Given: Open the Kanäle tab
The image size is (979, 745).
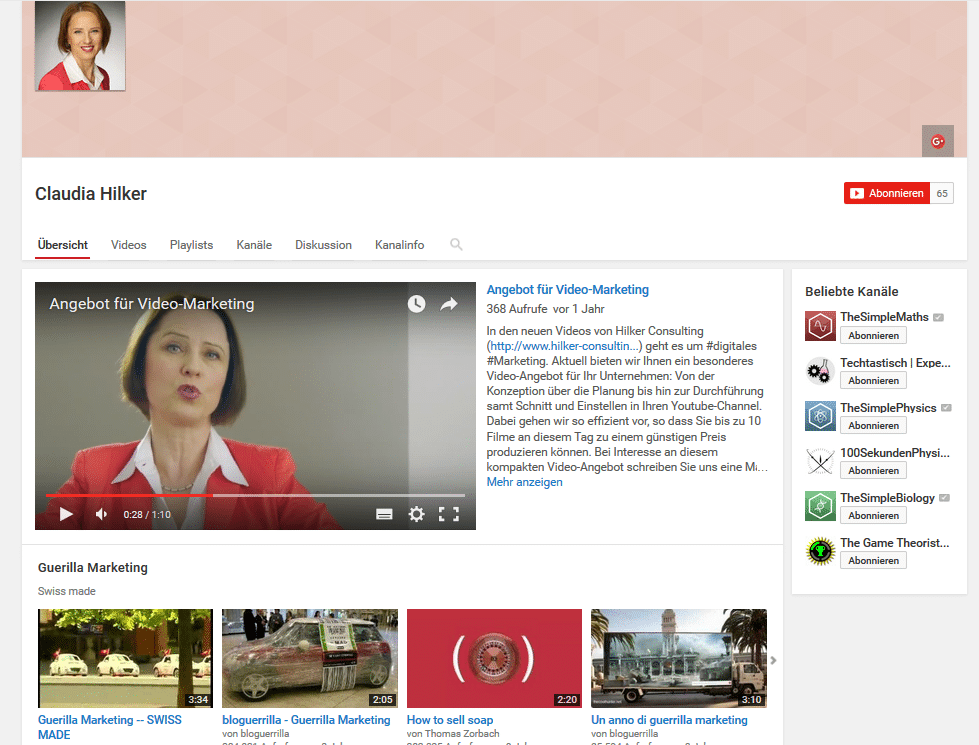Looking at the screenshot, I should pyautogui.click(x=254, y=245).
